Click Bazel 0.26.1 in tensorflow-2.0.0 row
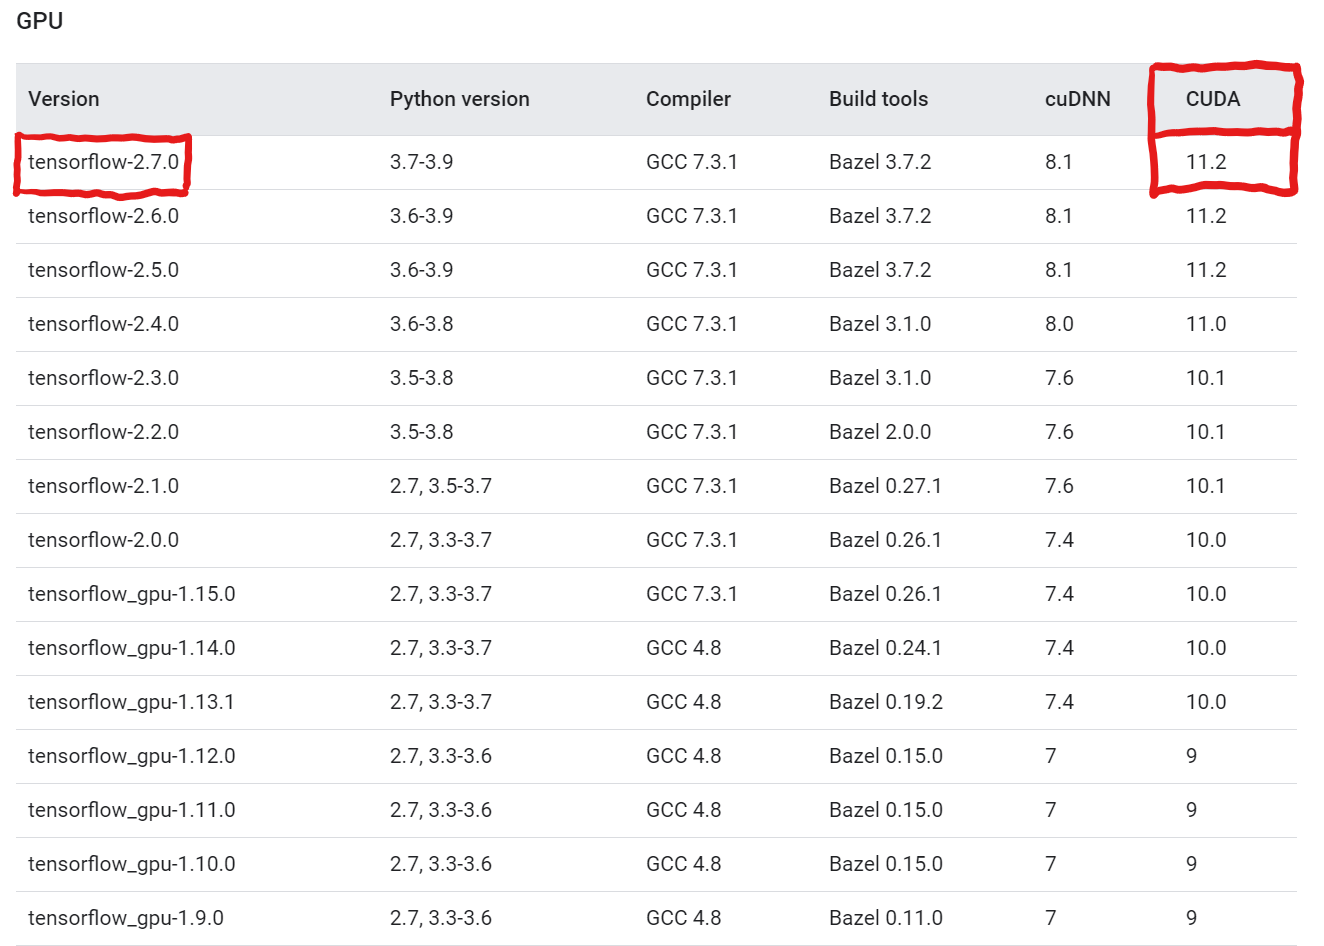Screen dimensions: 1324x946 886,540
